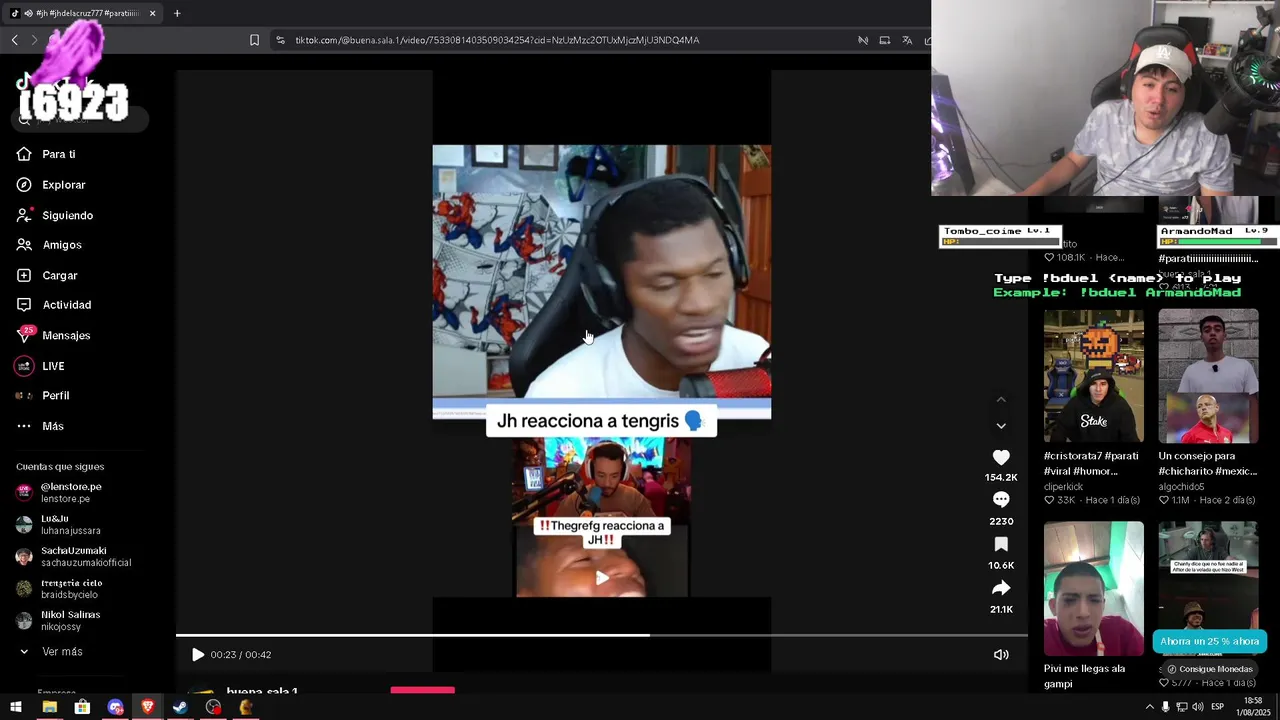The image size is (1280, 720).
Task: Open the Explorar section
Action: click(x=63, y=185)
